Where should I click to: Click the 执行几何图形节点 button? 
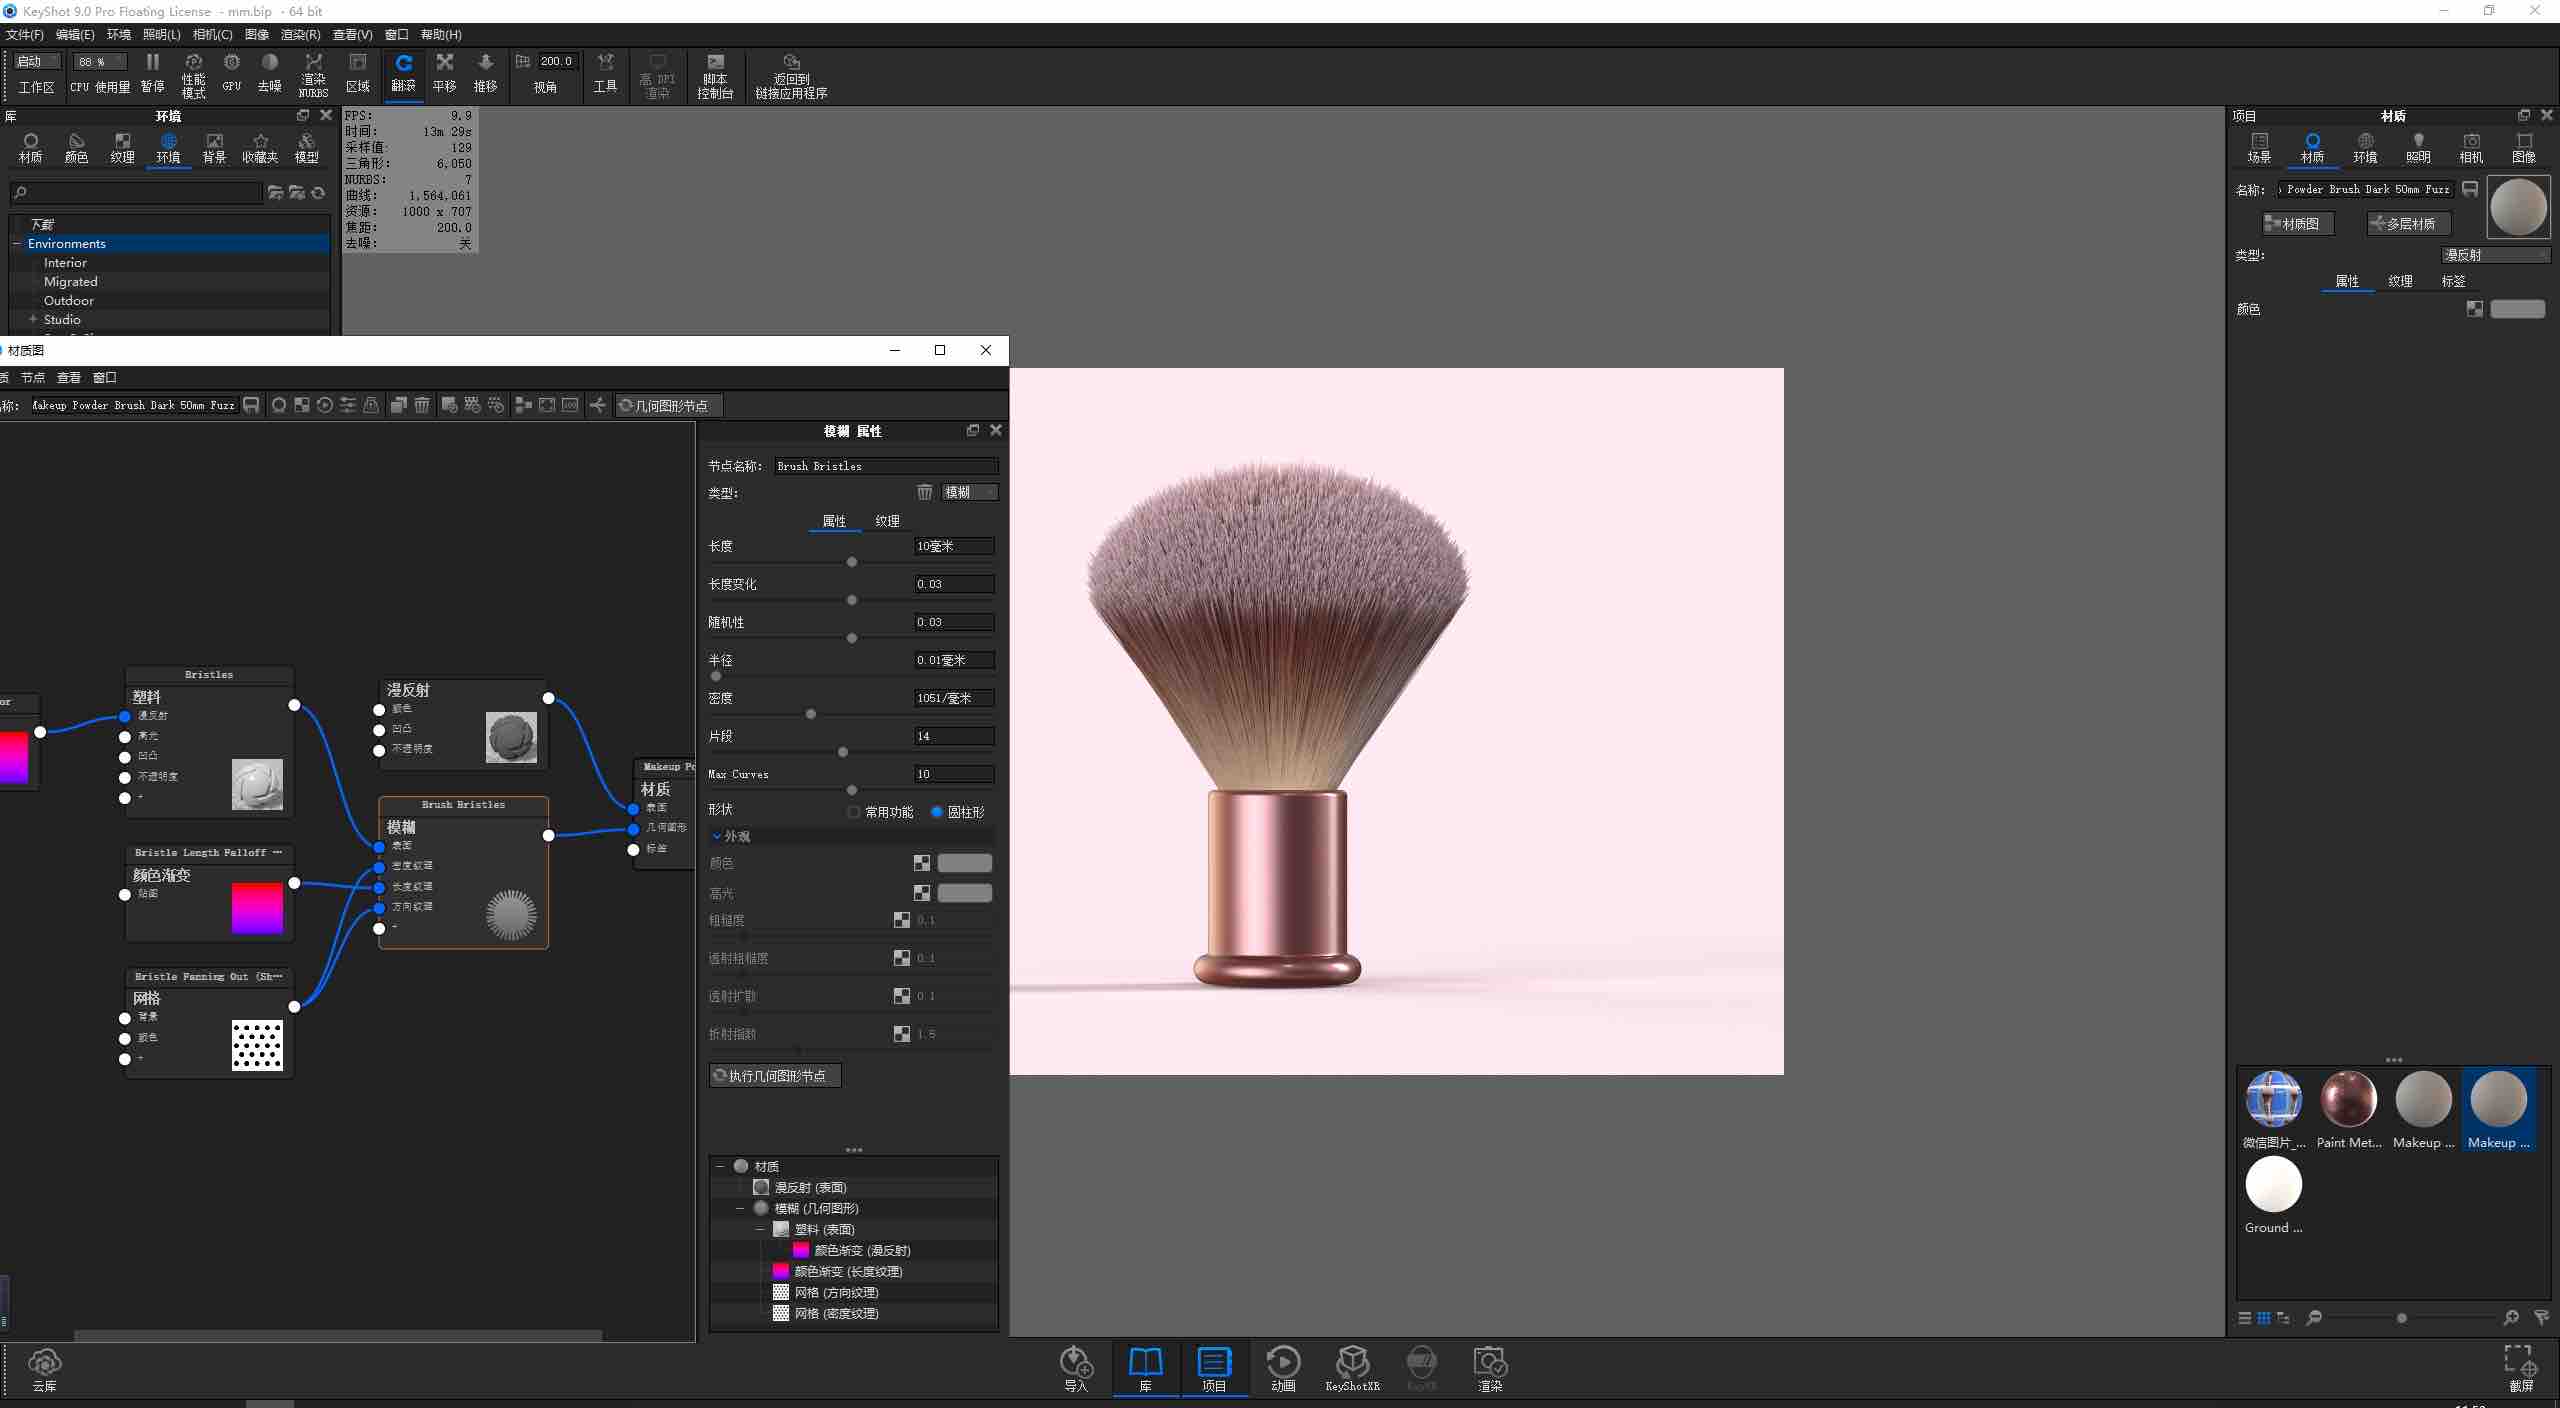(774, 1075)
